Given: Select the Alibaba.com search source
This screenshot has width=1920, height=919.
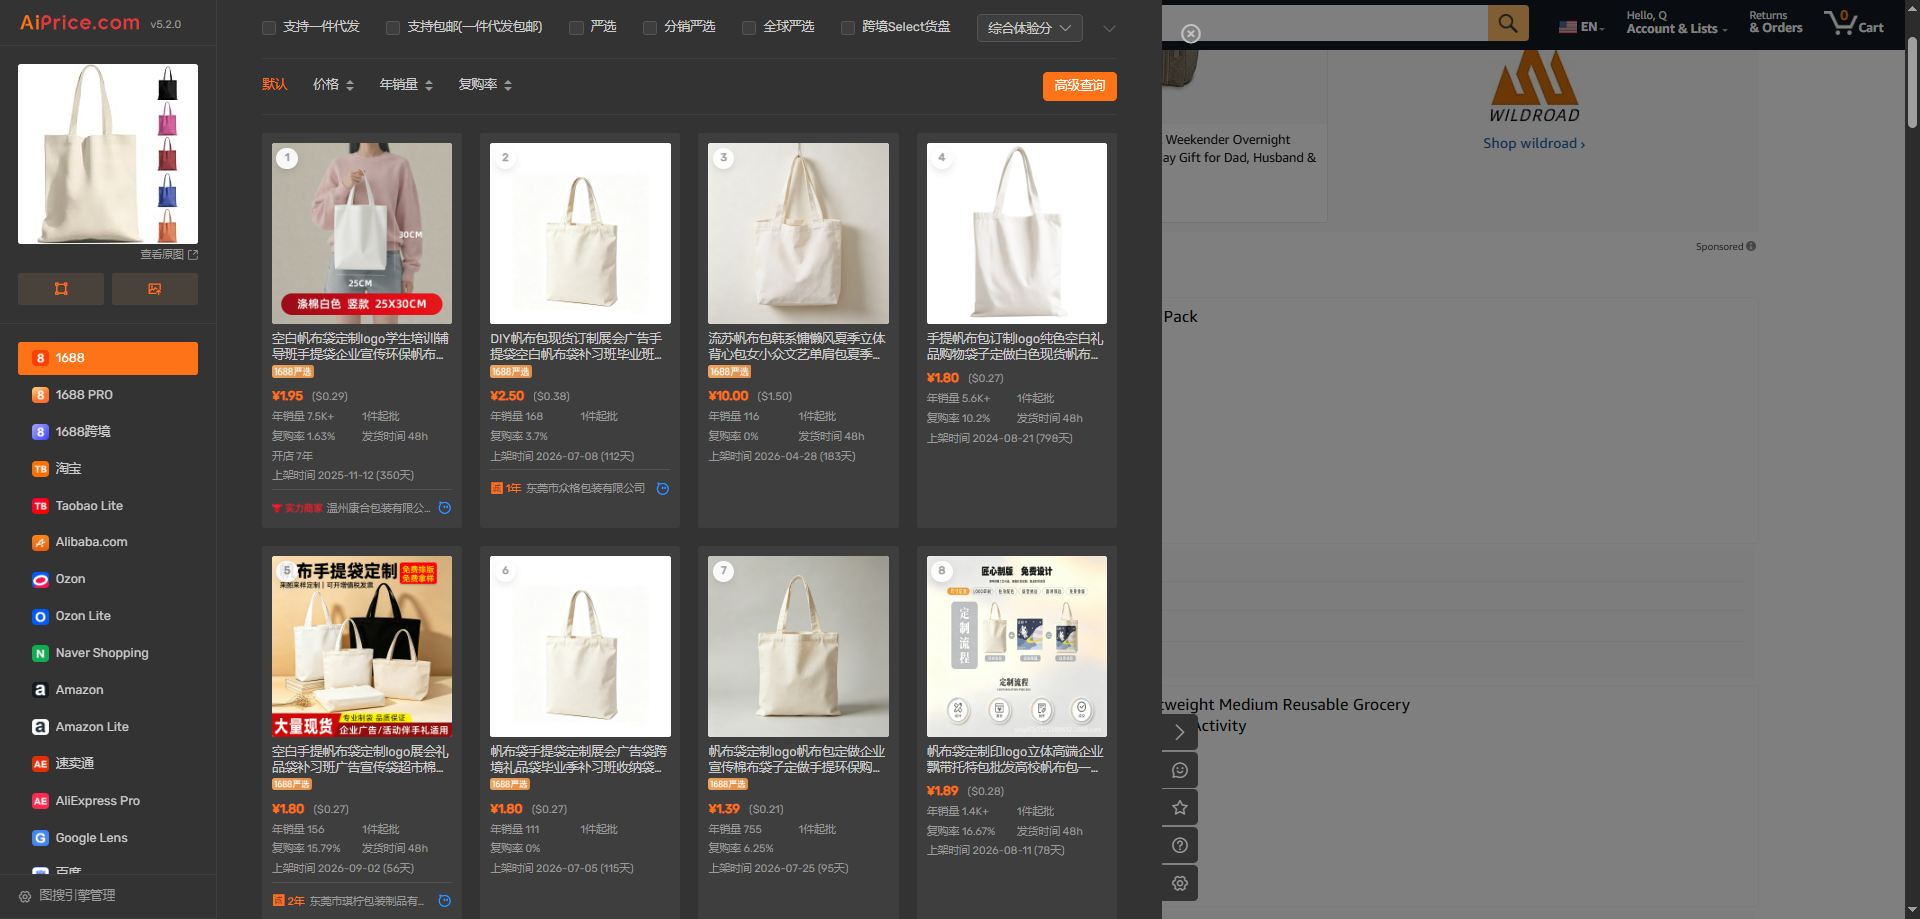Looking at the screenshot, I should (108, 542).
